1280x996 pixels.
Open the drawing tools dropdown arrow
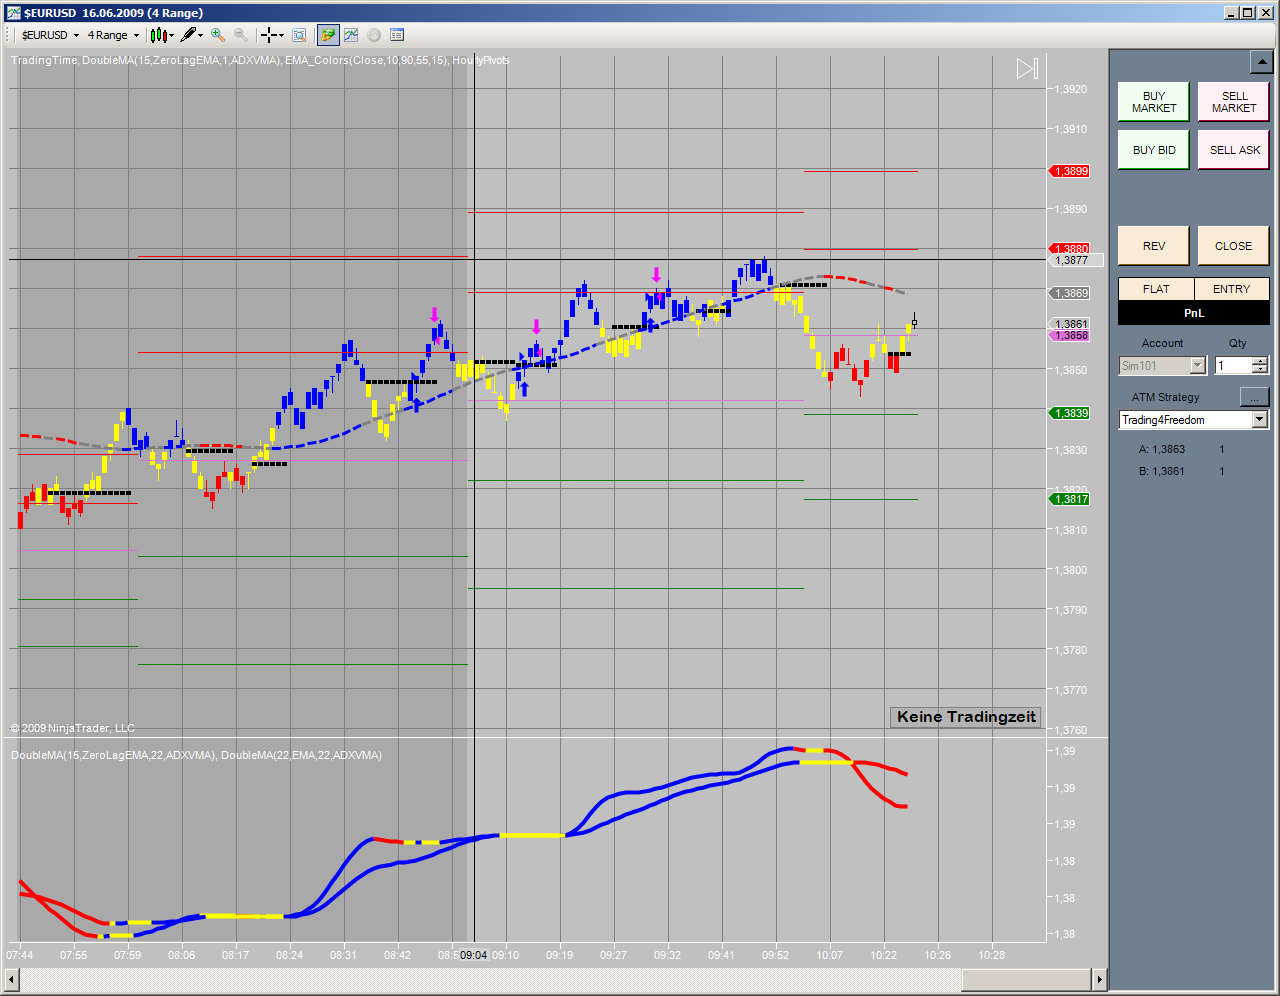tap(201, 35)
